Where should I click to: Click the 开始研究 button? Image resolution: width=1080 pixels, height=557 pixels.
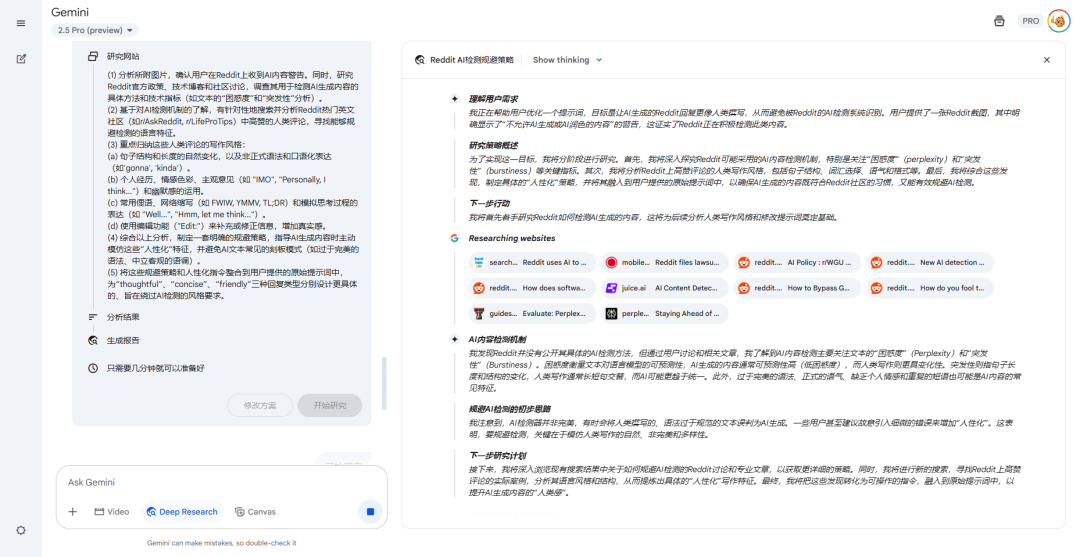[x=330, y=406]
